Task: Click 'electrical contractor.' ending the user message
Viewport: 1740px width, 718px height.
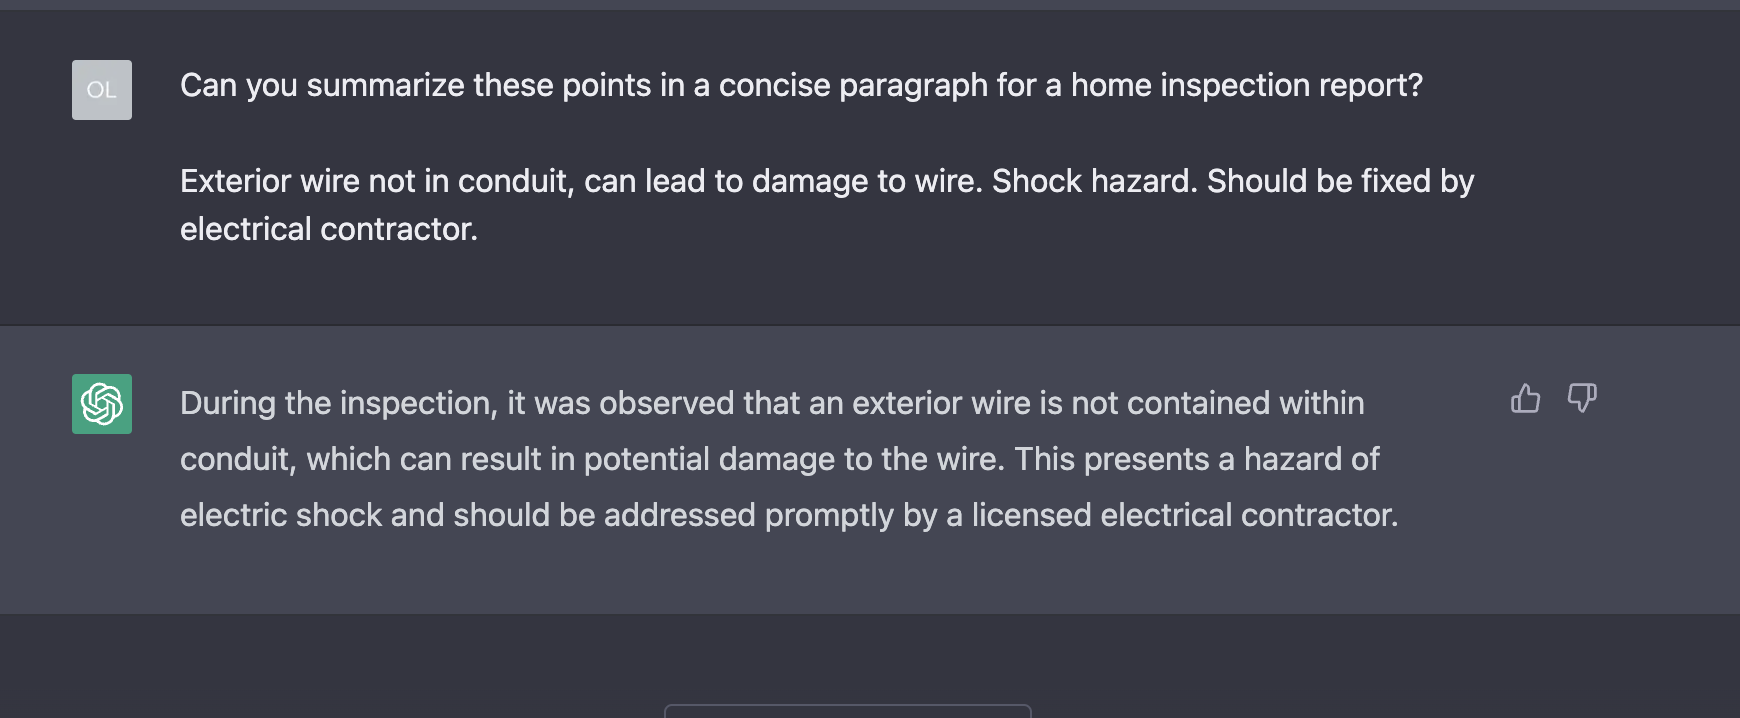Action: [329, 230]
